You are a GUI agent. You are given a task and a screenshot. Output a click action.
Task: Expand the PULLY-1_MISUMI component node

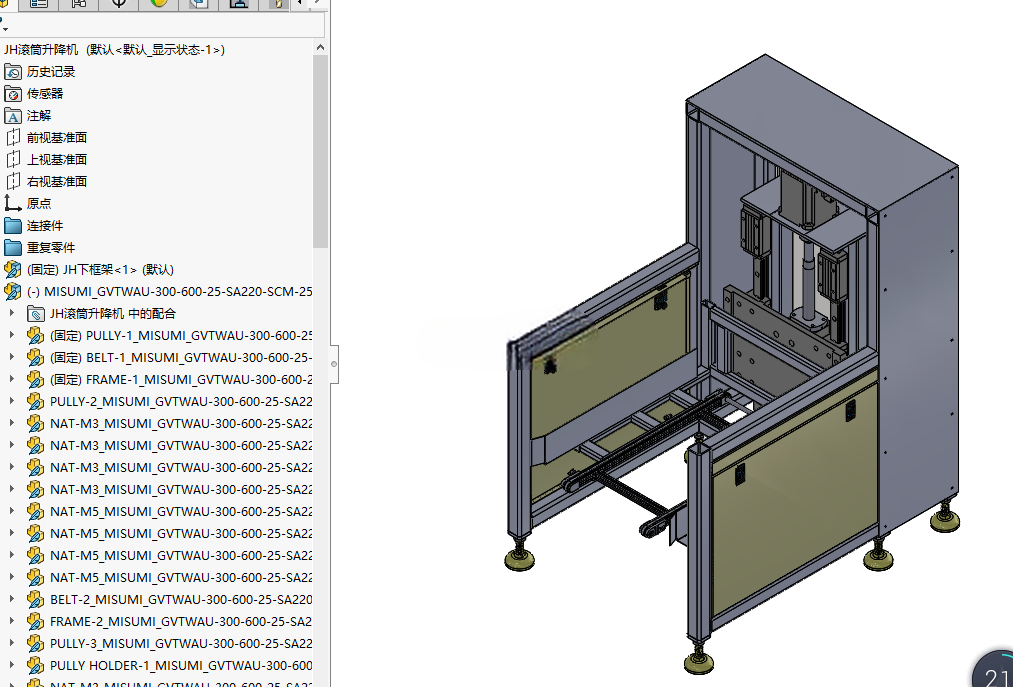(x=11, y=335)
